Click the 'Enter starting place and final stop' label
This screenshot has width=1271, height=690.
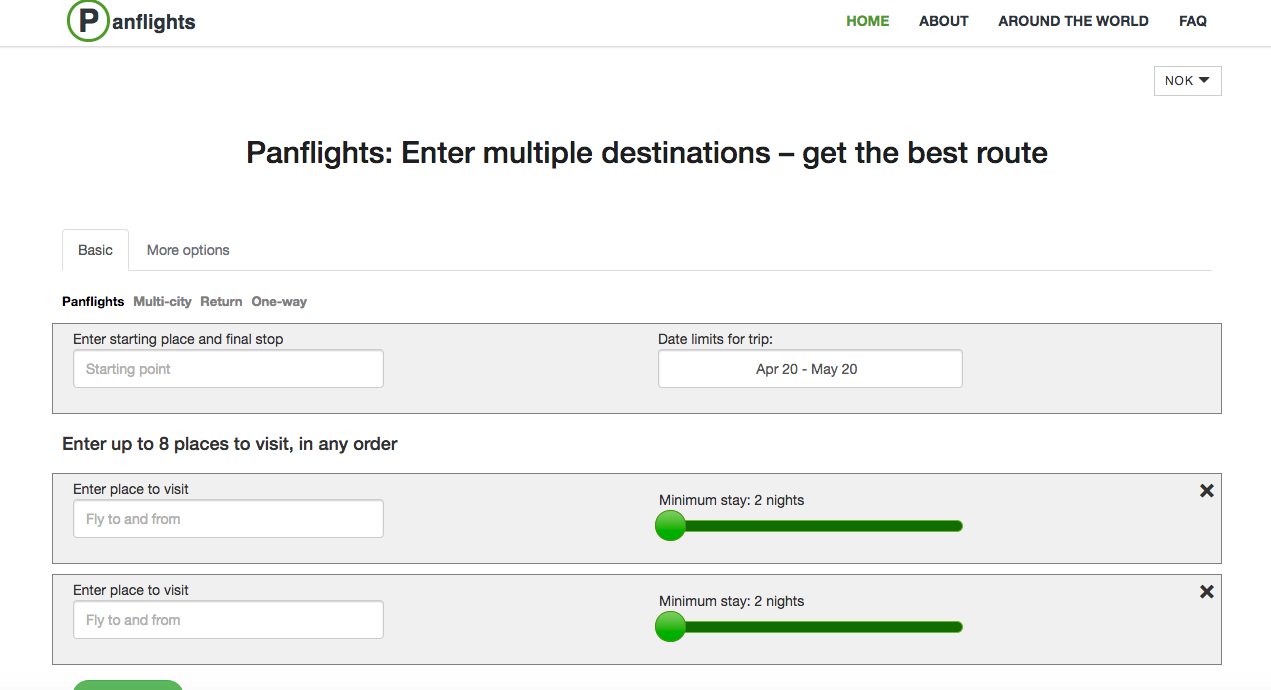coord(178,339)
